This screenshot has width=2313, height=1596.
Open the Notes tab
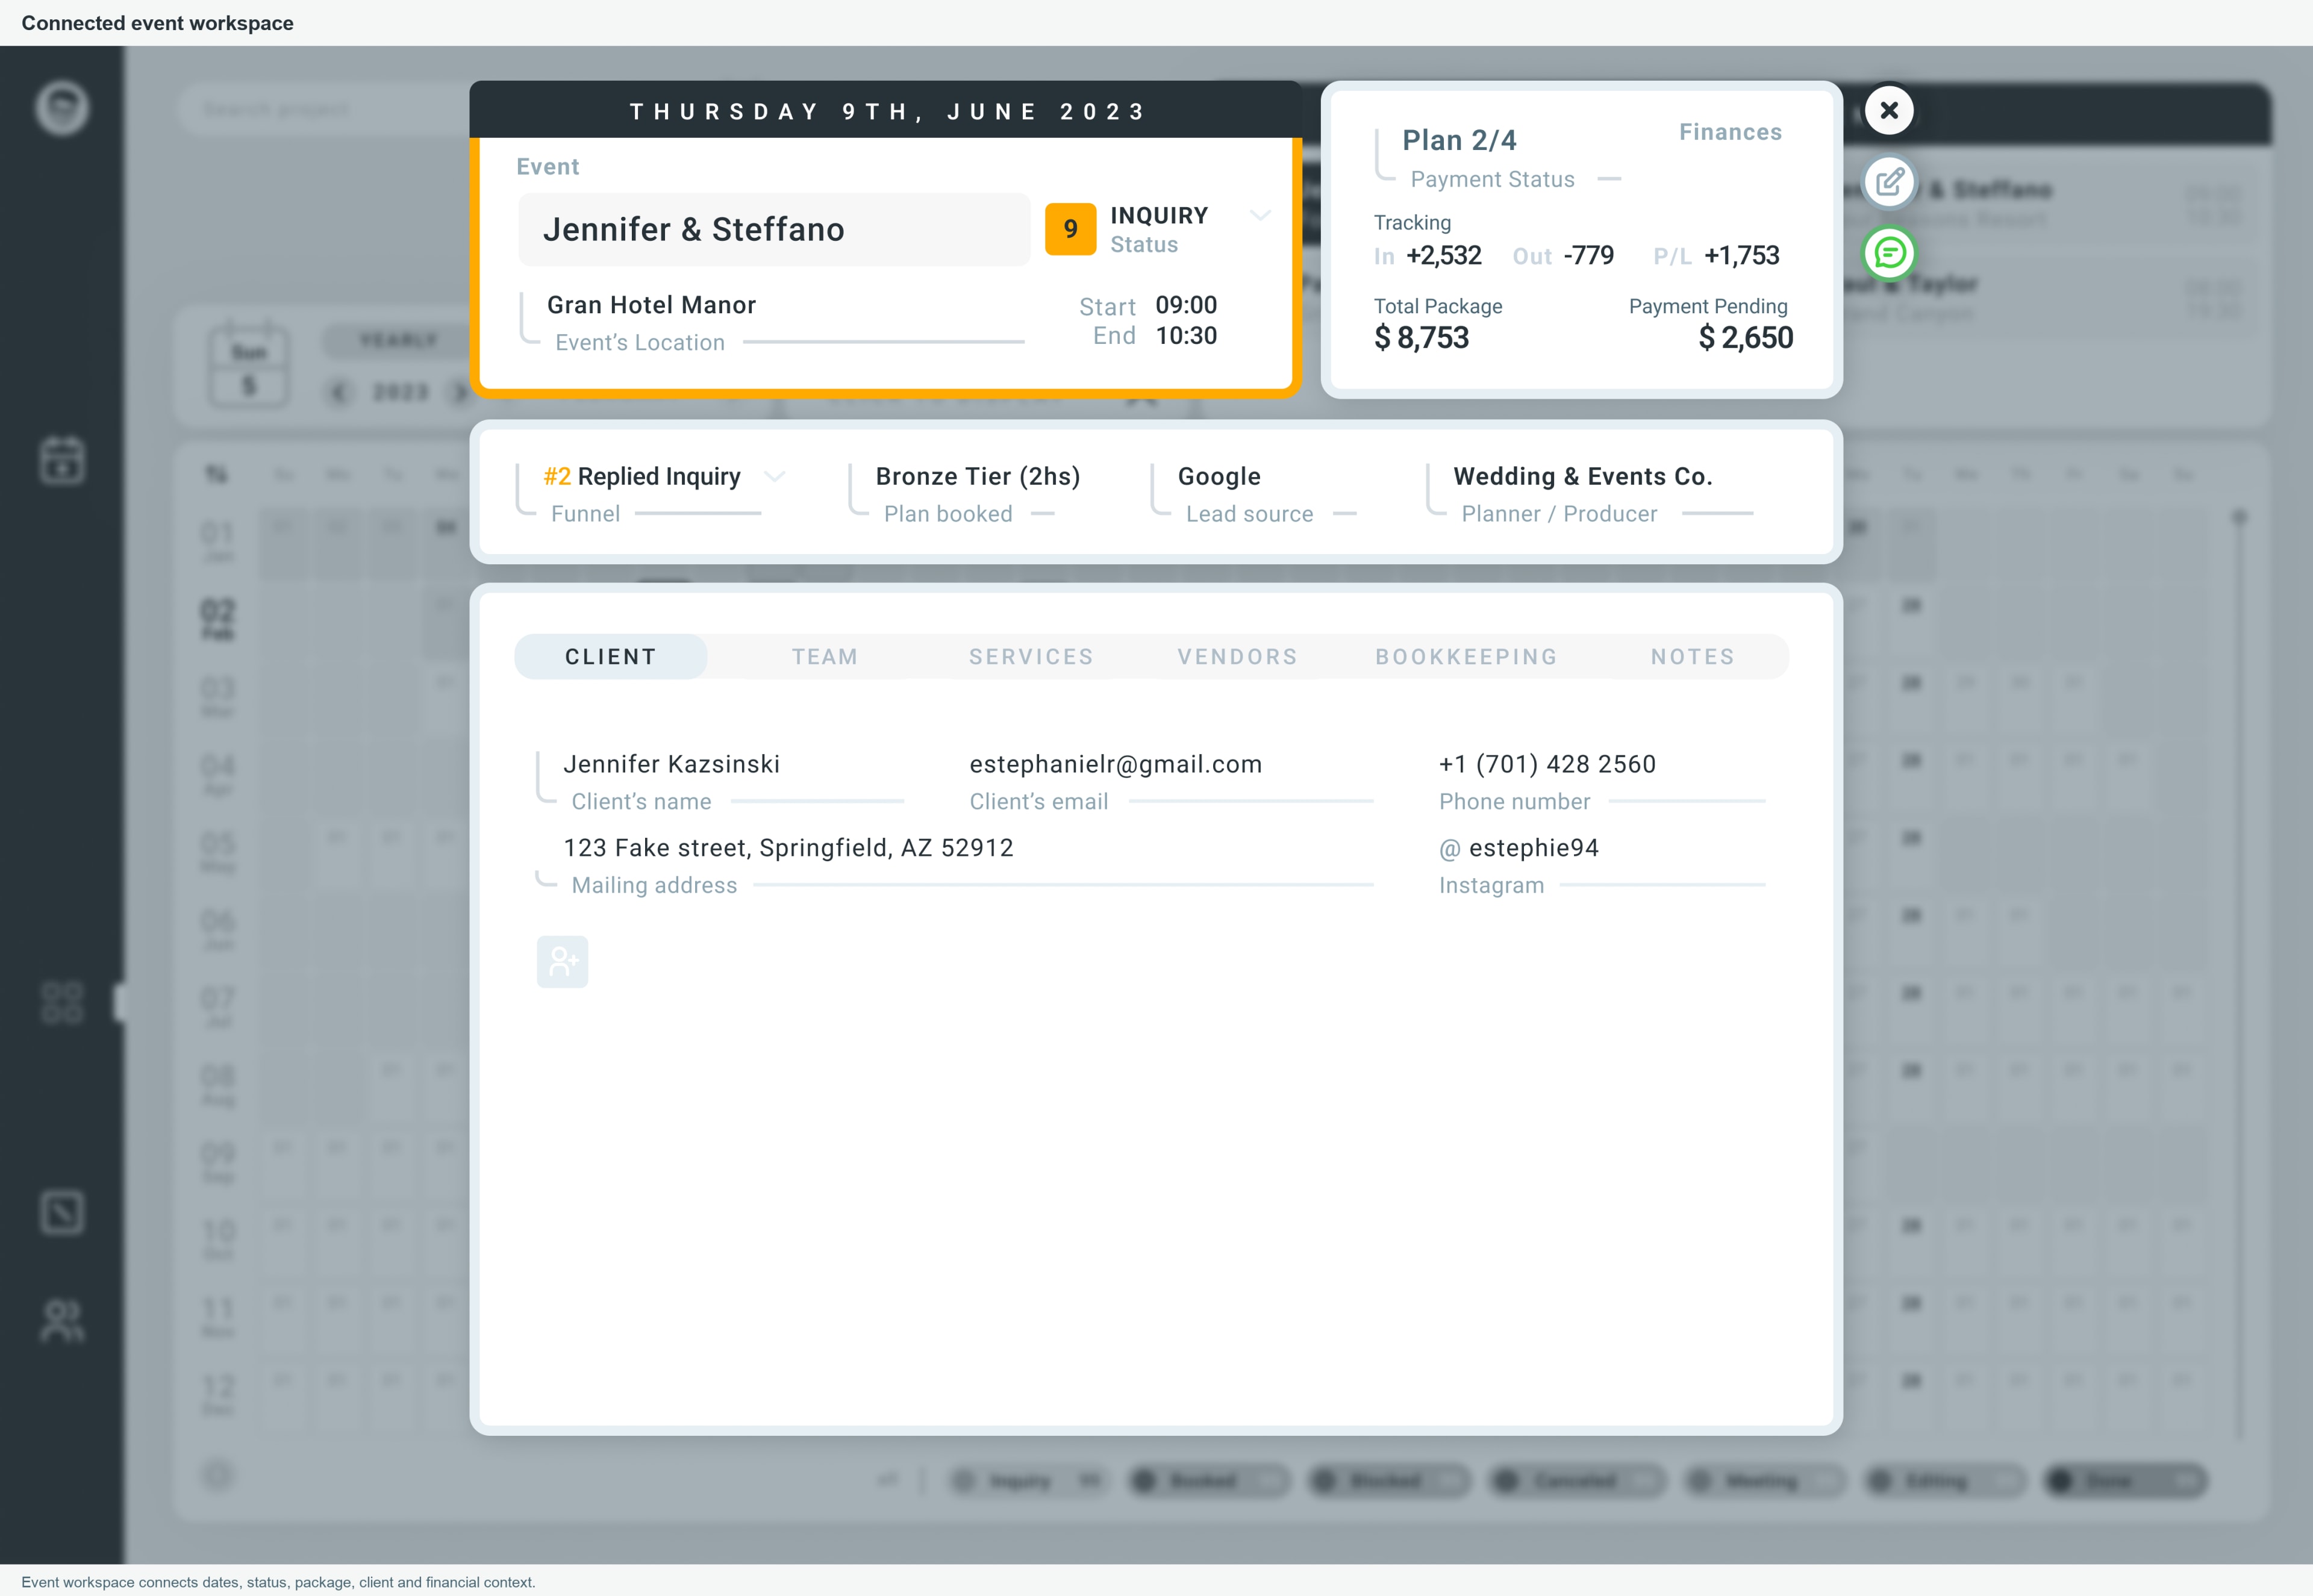(1692, 656)
